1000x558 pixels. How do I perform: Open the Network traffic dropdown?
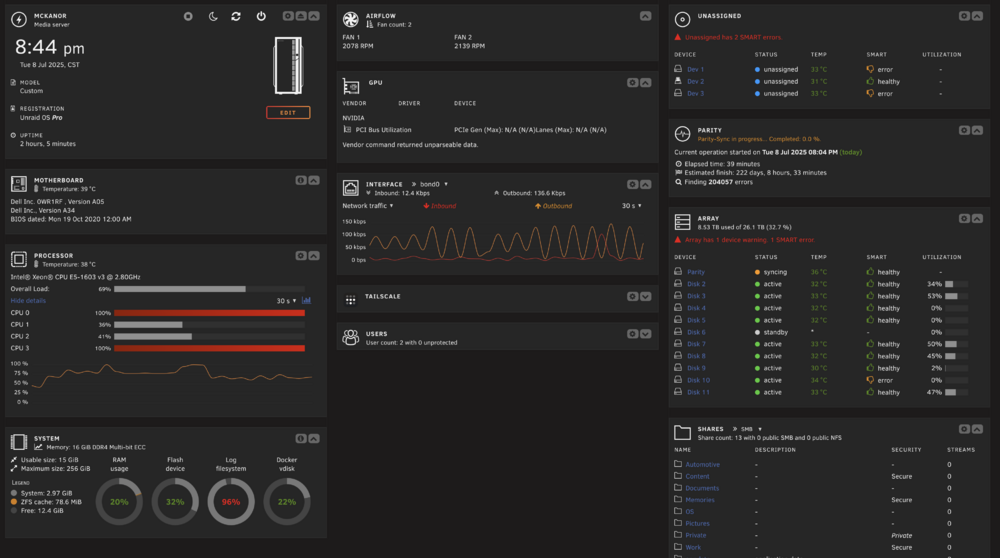(368, 206)
